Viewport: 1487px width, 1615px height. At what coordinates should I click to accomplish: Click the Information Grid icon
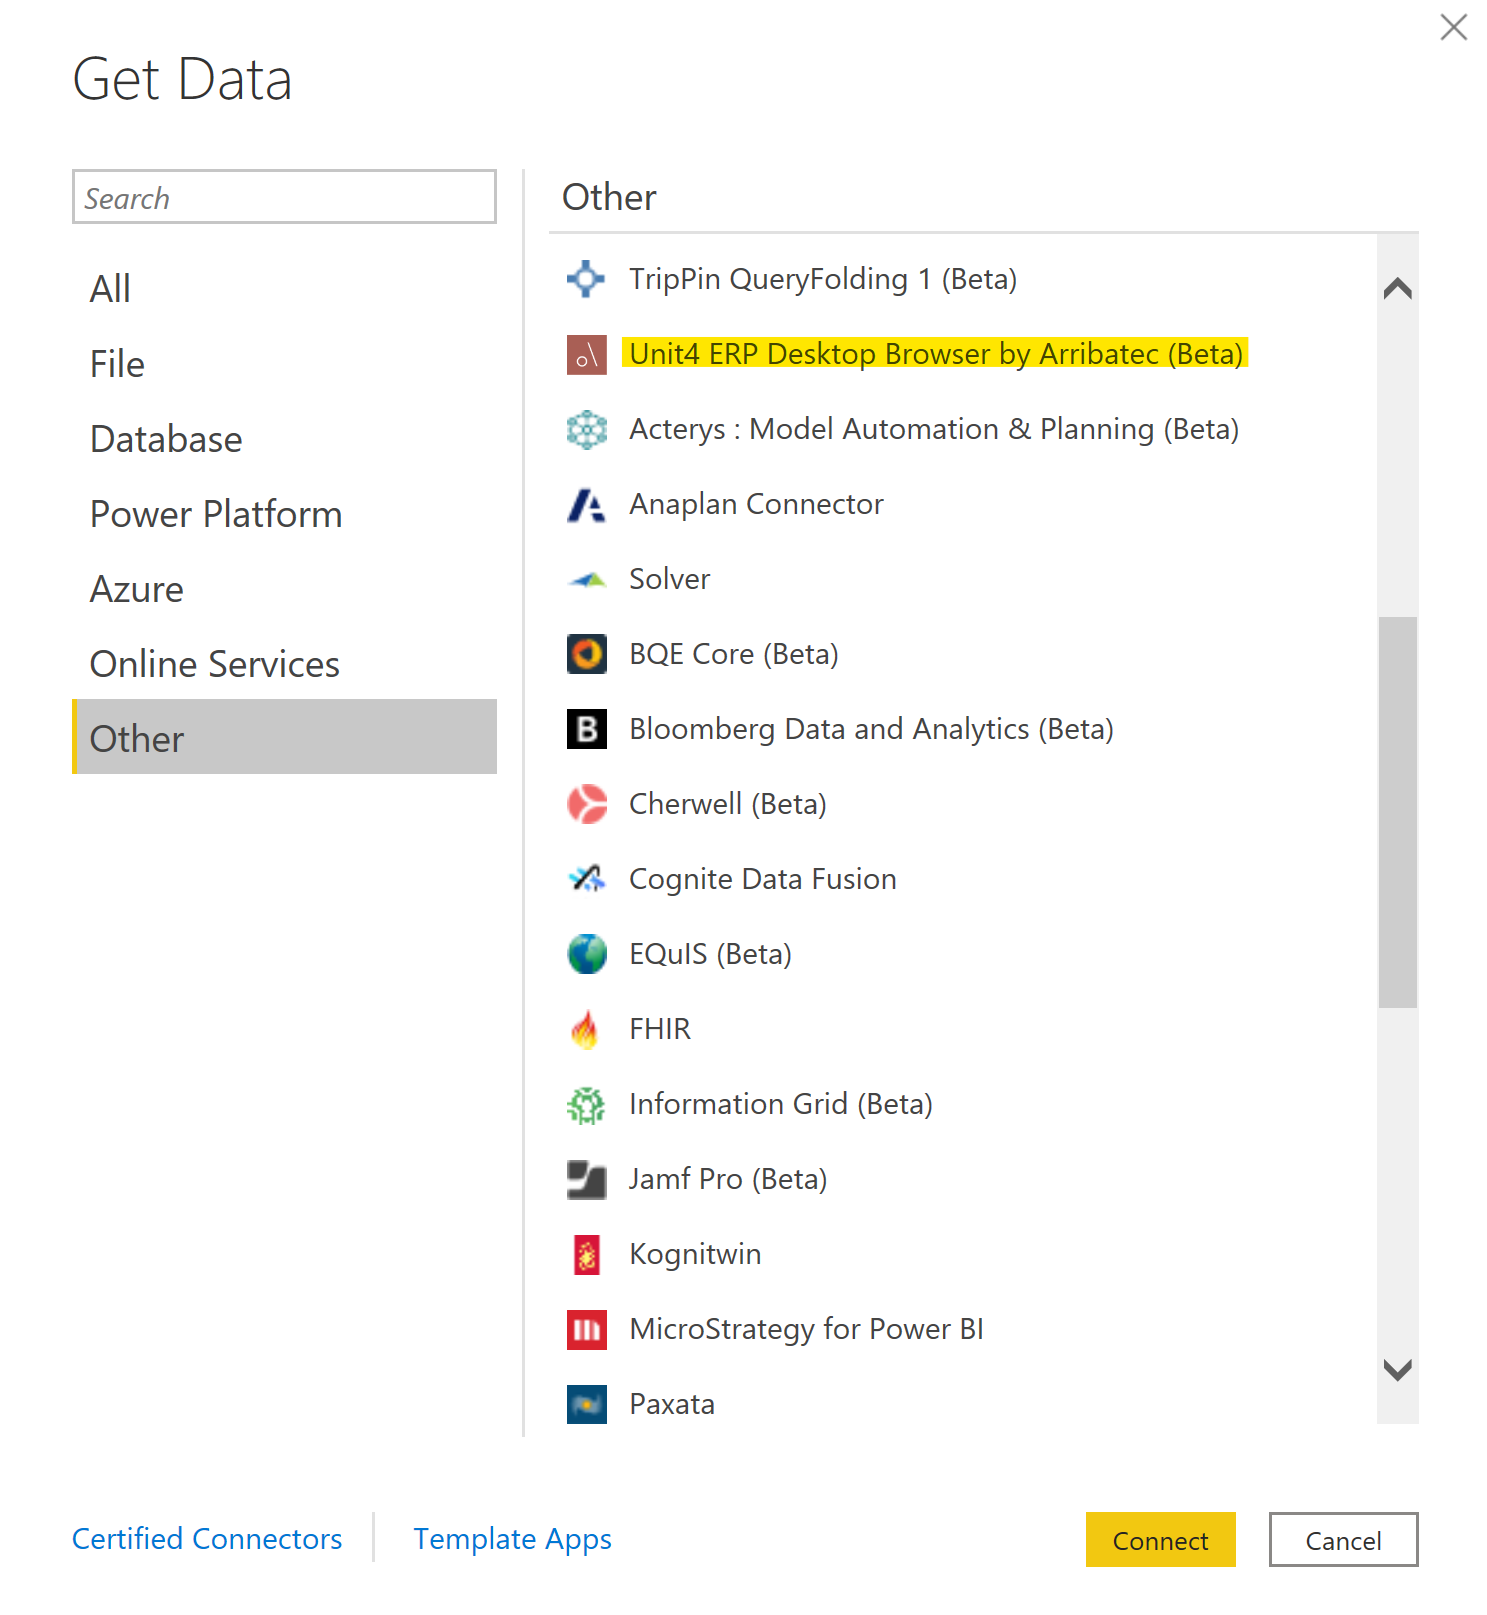pos(586,1104)
